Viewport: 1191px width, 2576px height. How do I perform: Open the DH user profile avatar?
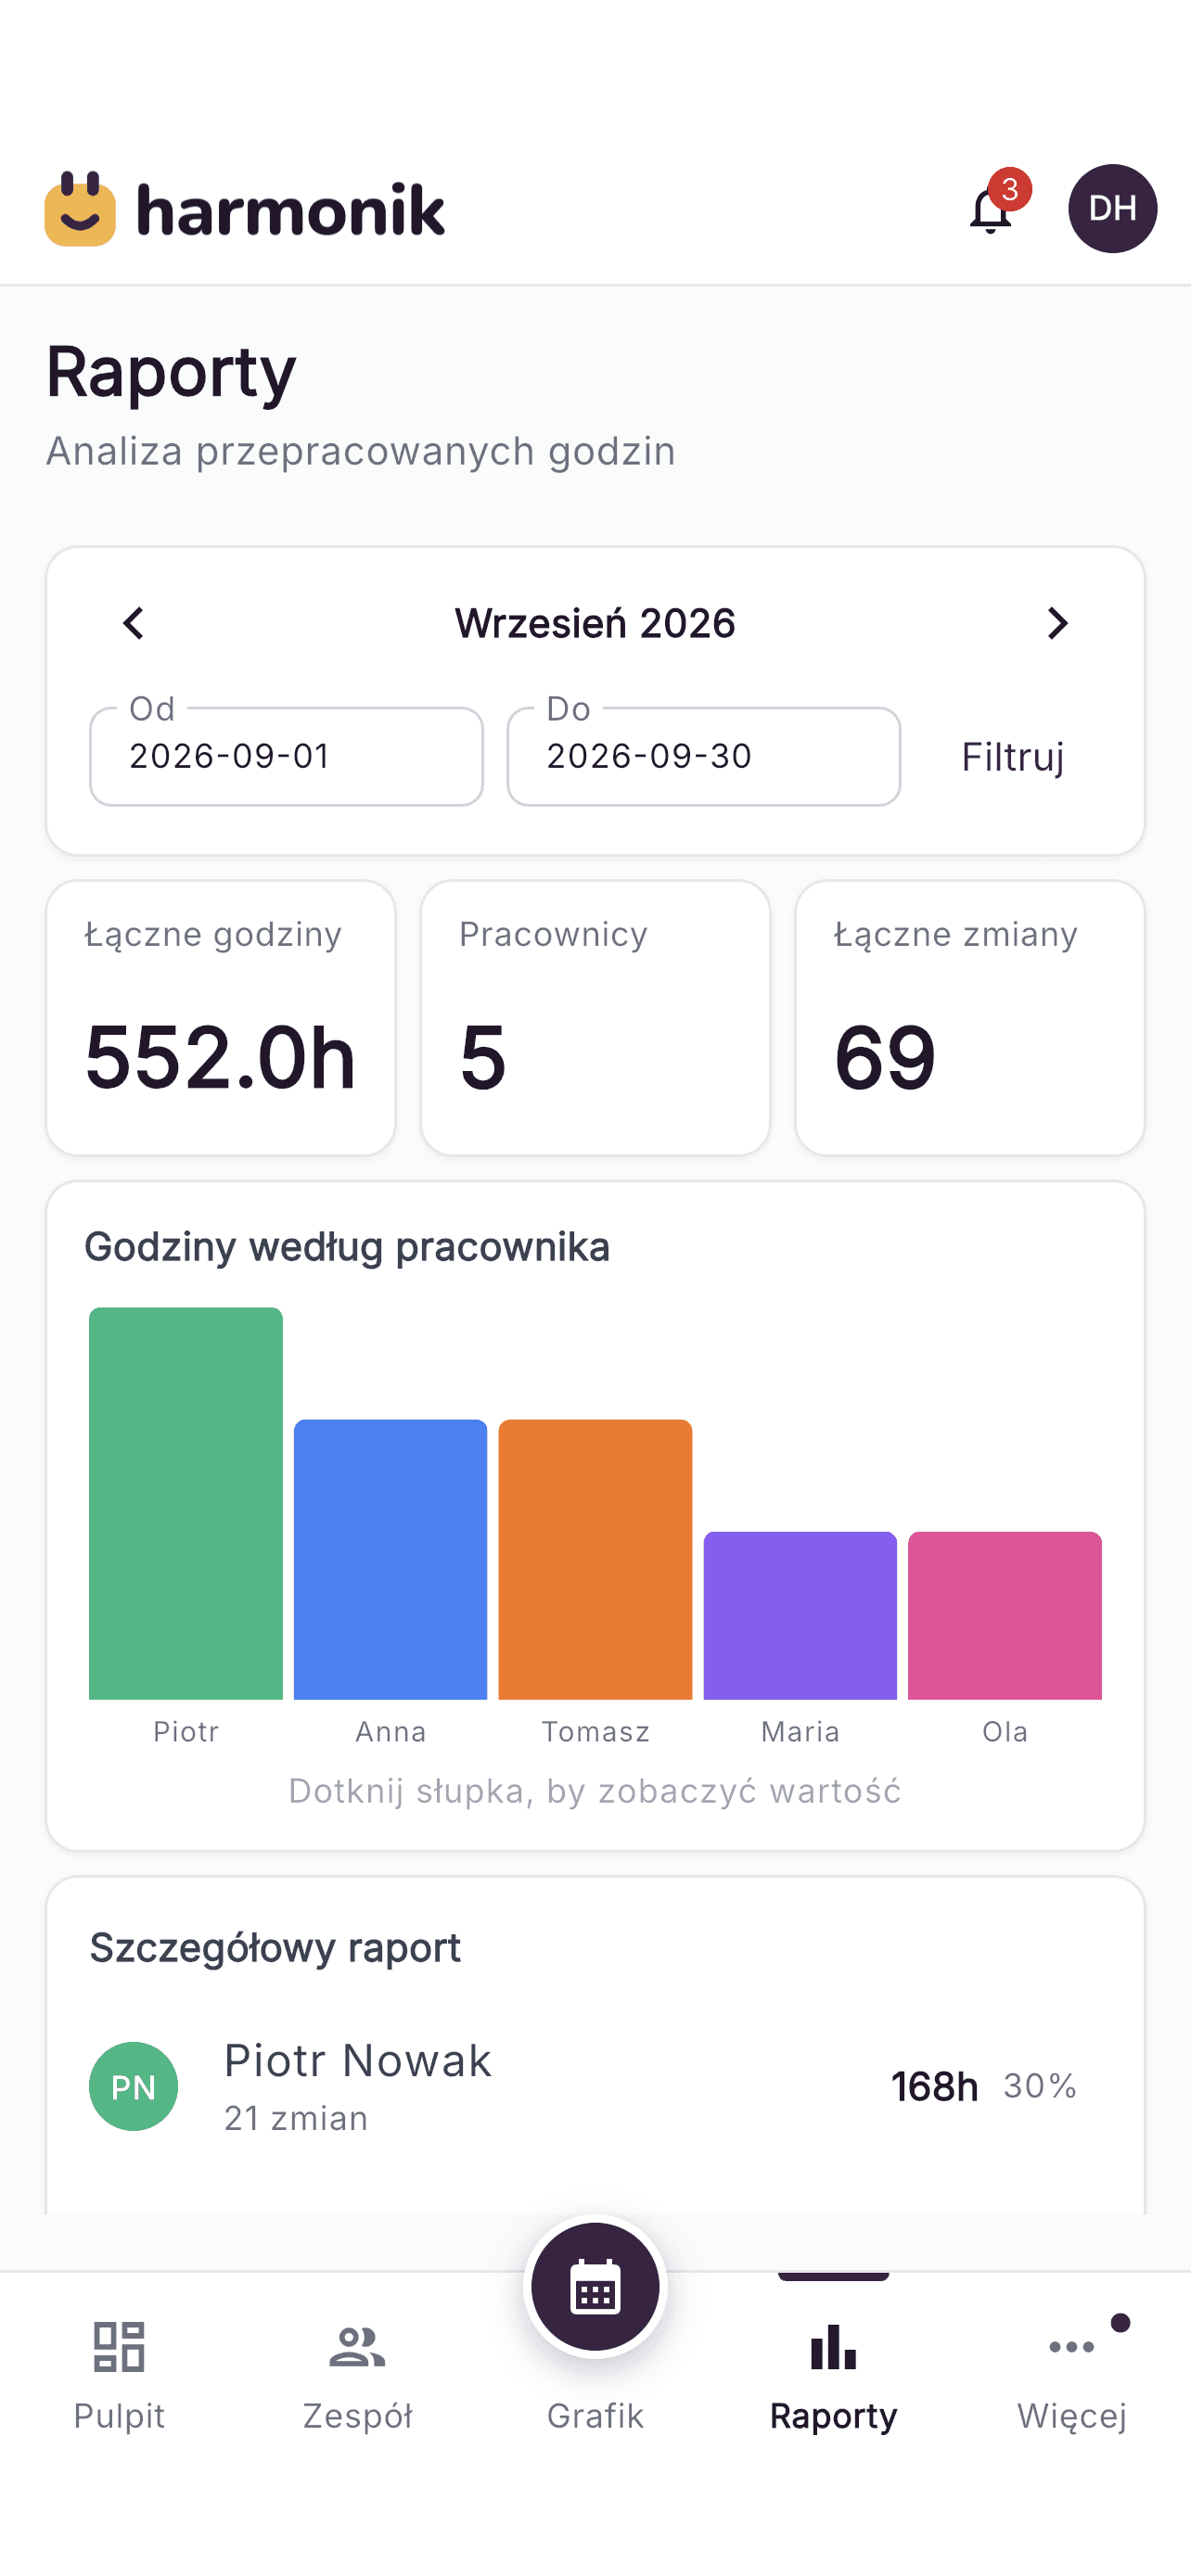click(1112, 208)
